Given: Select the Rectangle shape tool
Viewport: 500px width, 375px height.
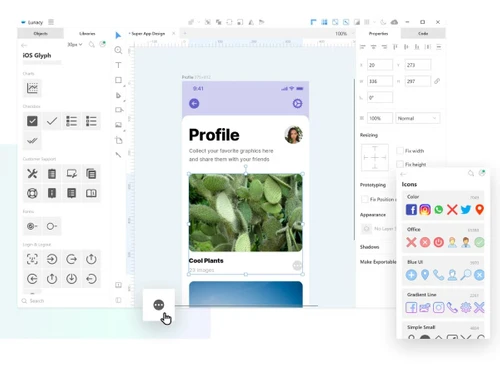Looking at the screenshot, I should coord(118,80).
